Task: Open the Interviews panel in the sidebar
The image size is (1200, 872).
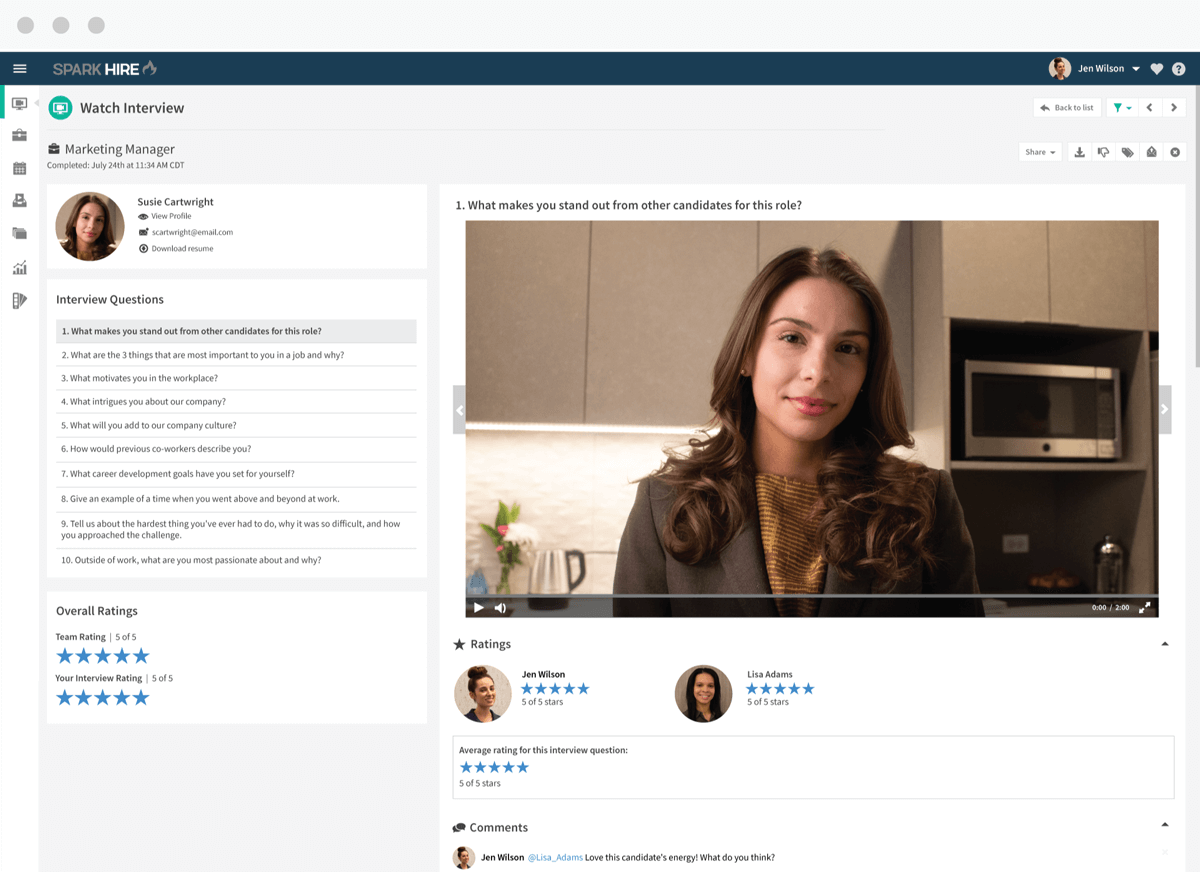Action: (20, 103)
